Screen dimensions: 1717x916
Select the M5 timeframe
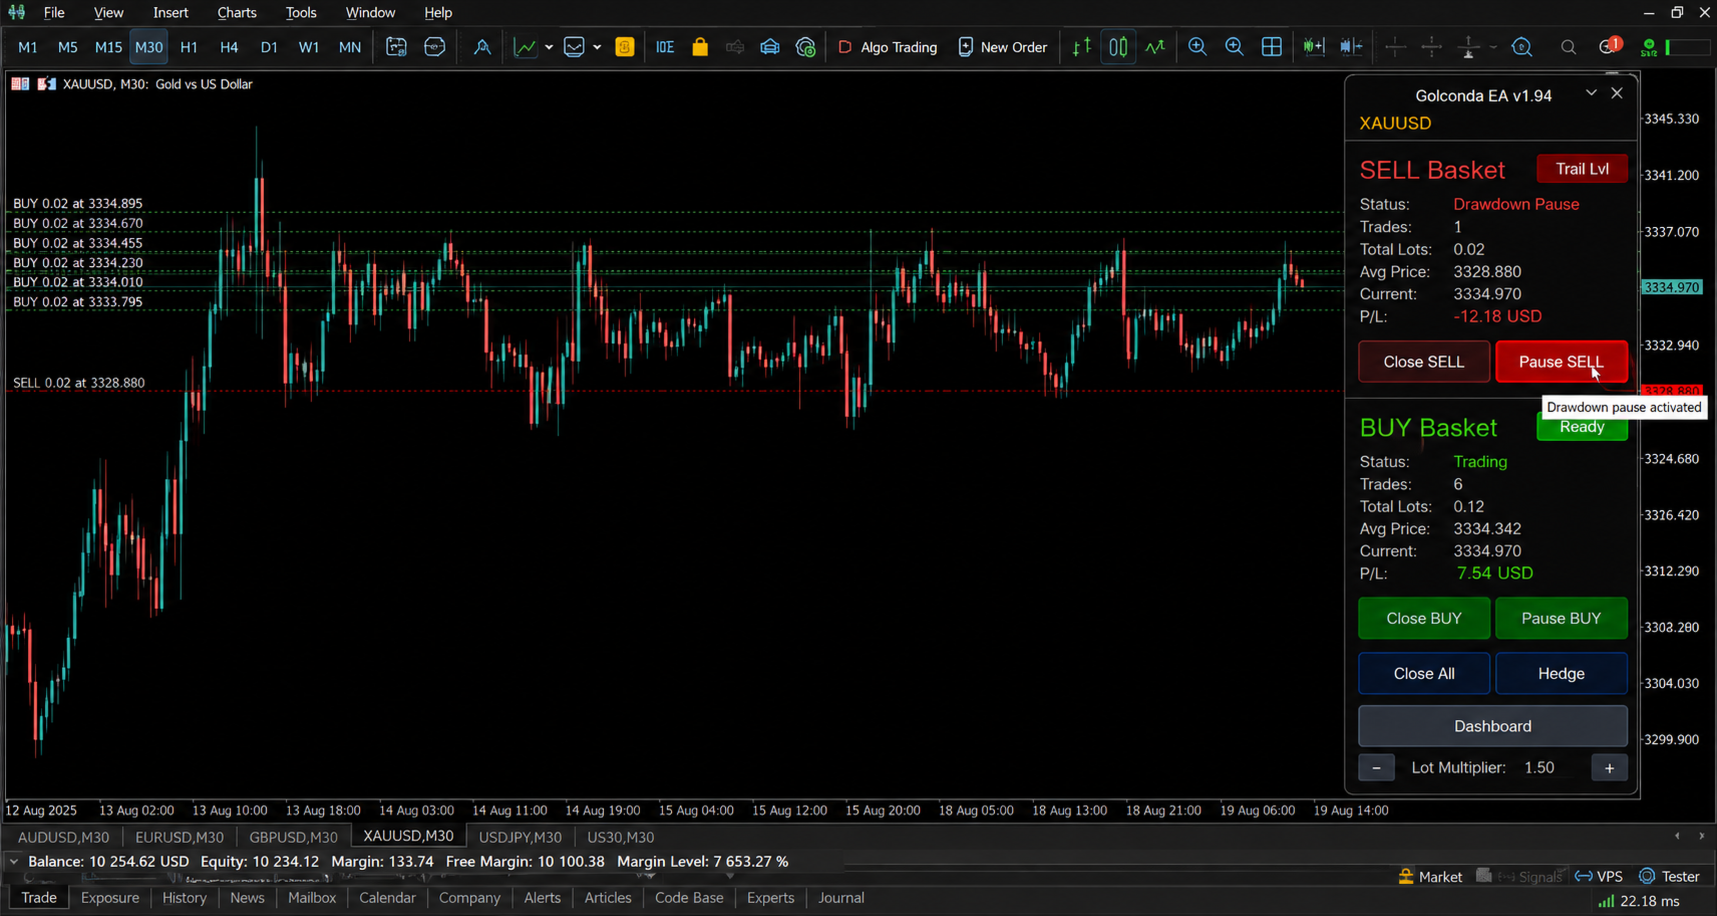click(x=67, y=47)
